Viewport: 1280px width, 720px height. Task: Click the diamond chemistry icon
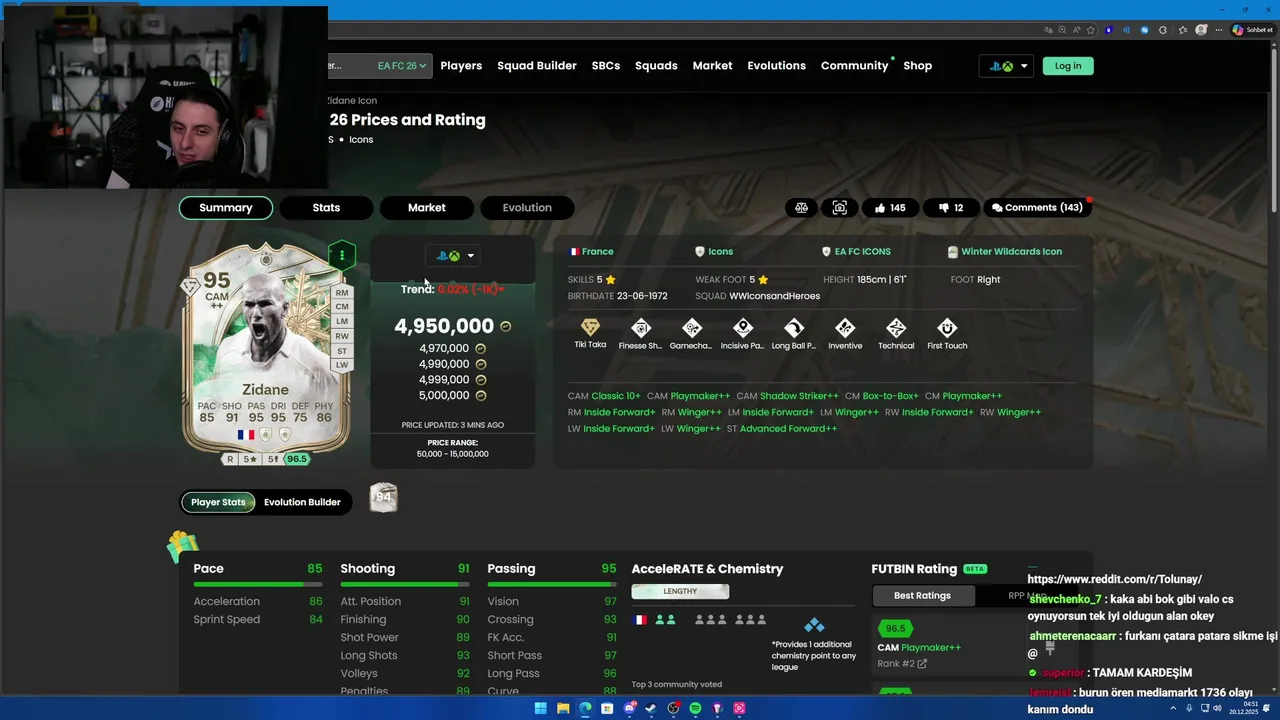(814, 626)
